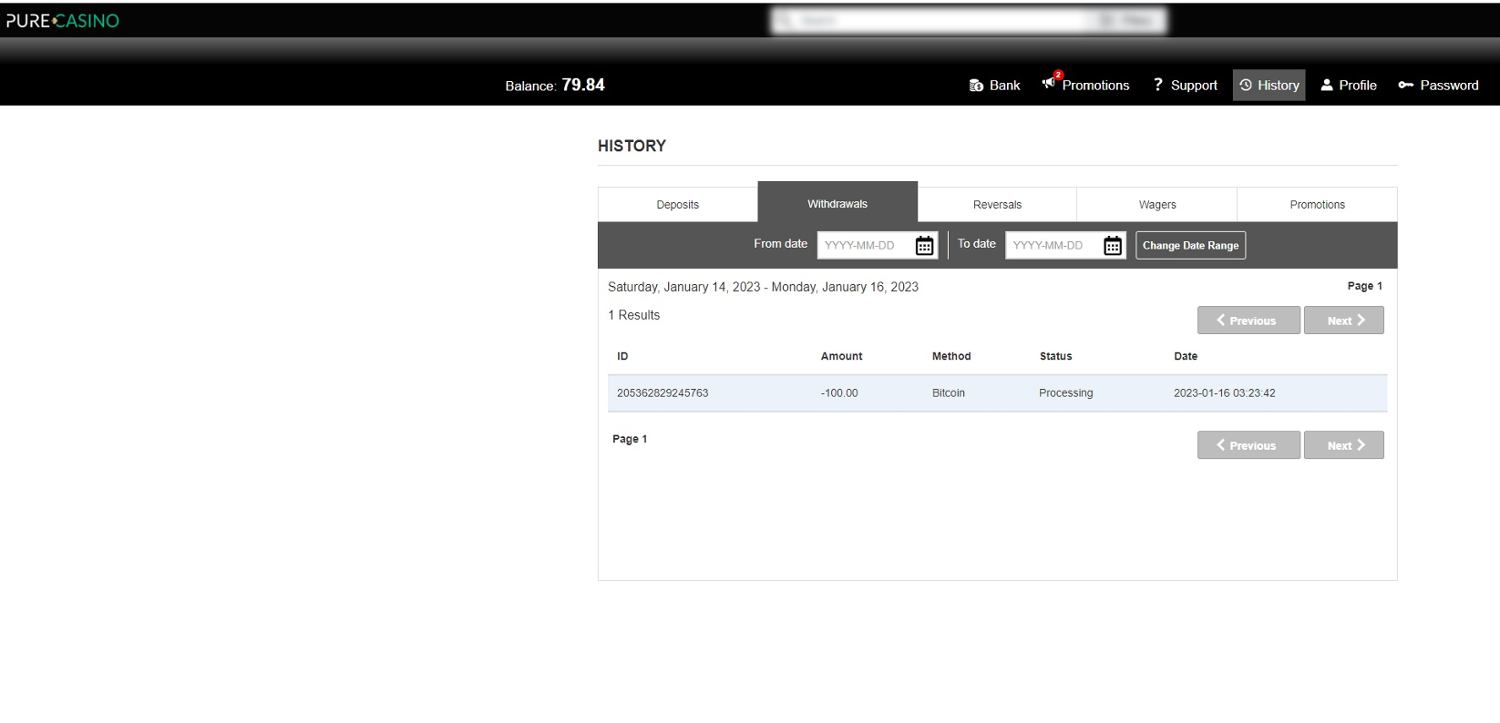
Task: Open the Reversals tab
Action: [x=997, y=205]
